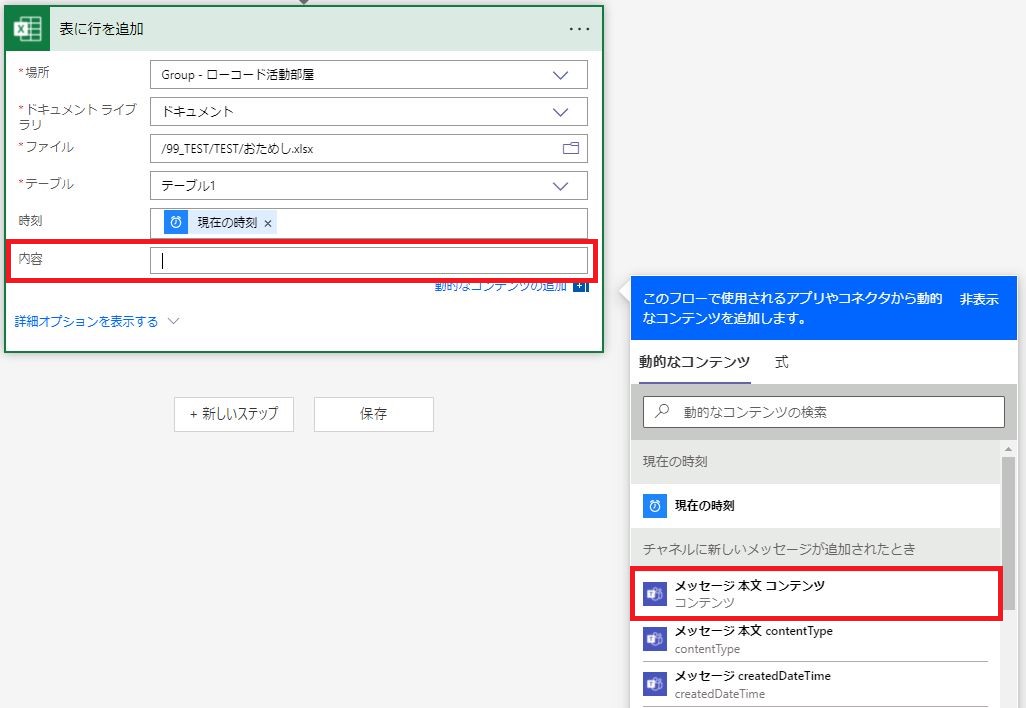Select メッセージ 本文 コンテンツ item
Viewport: 1026px width, 708px height.
816,593
